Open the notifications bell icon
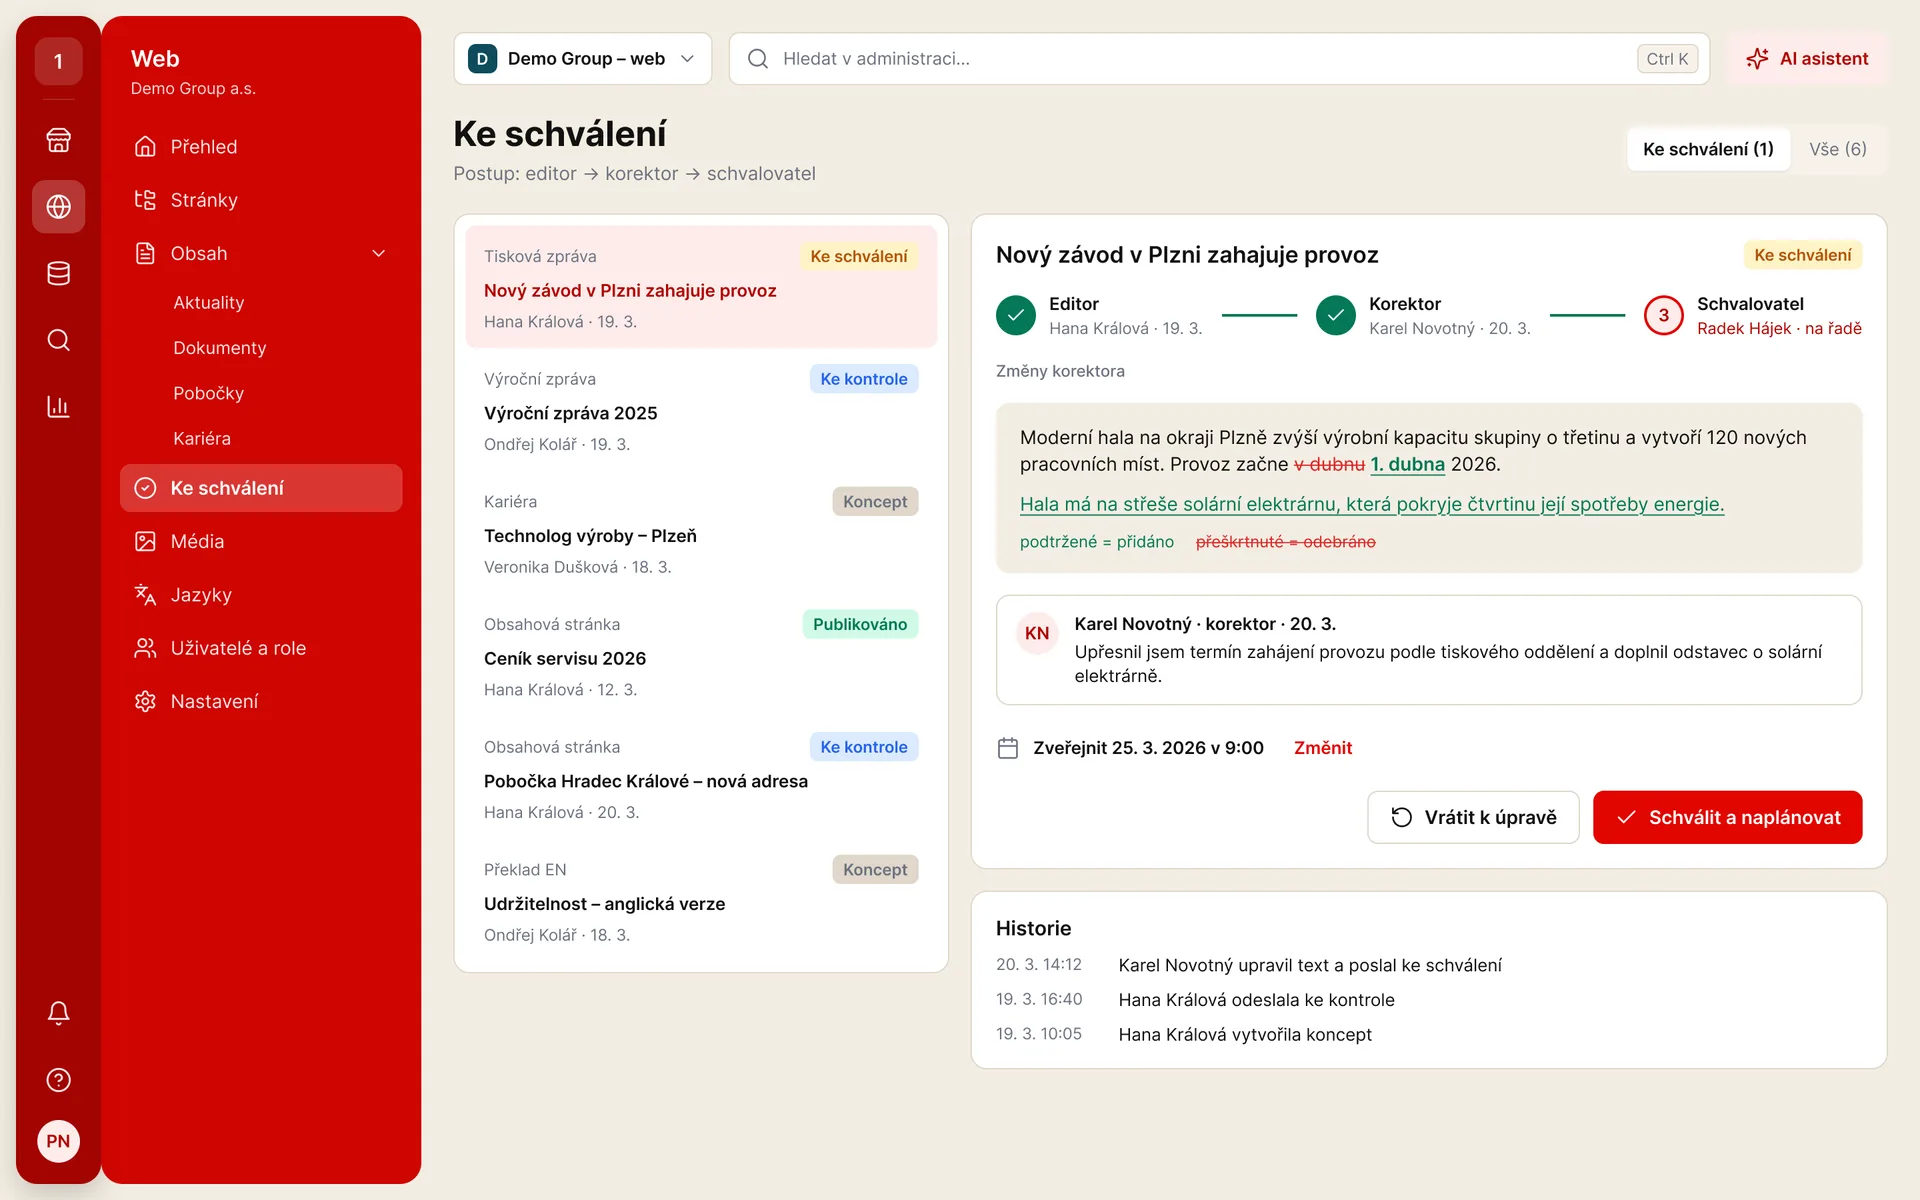This screenshot has height=1200, width=1920. (58, 1013)
